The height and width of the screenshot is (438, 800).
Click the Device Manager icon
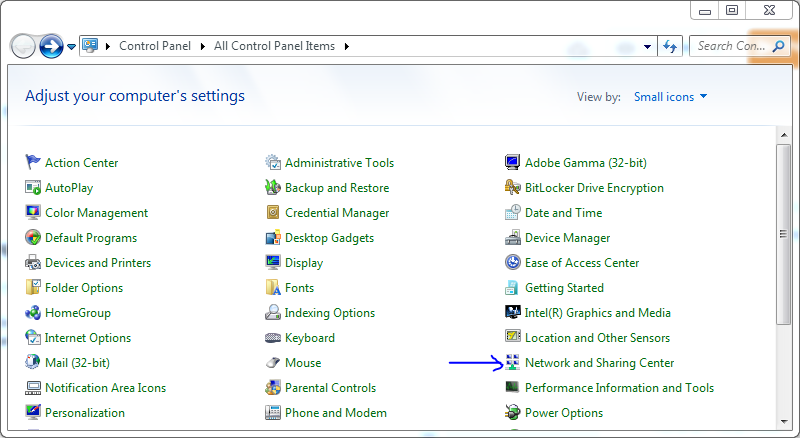(512, 237)
